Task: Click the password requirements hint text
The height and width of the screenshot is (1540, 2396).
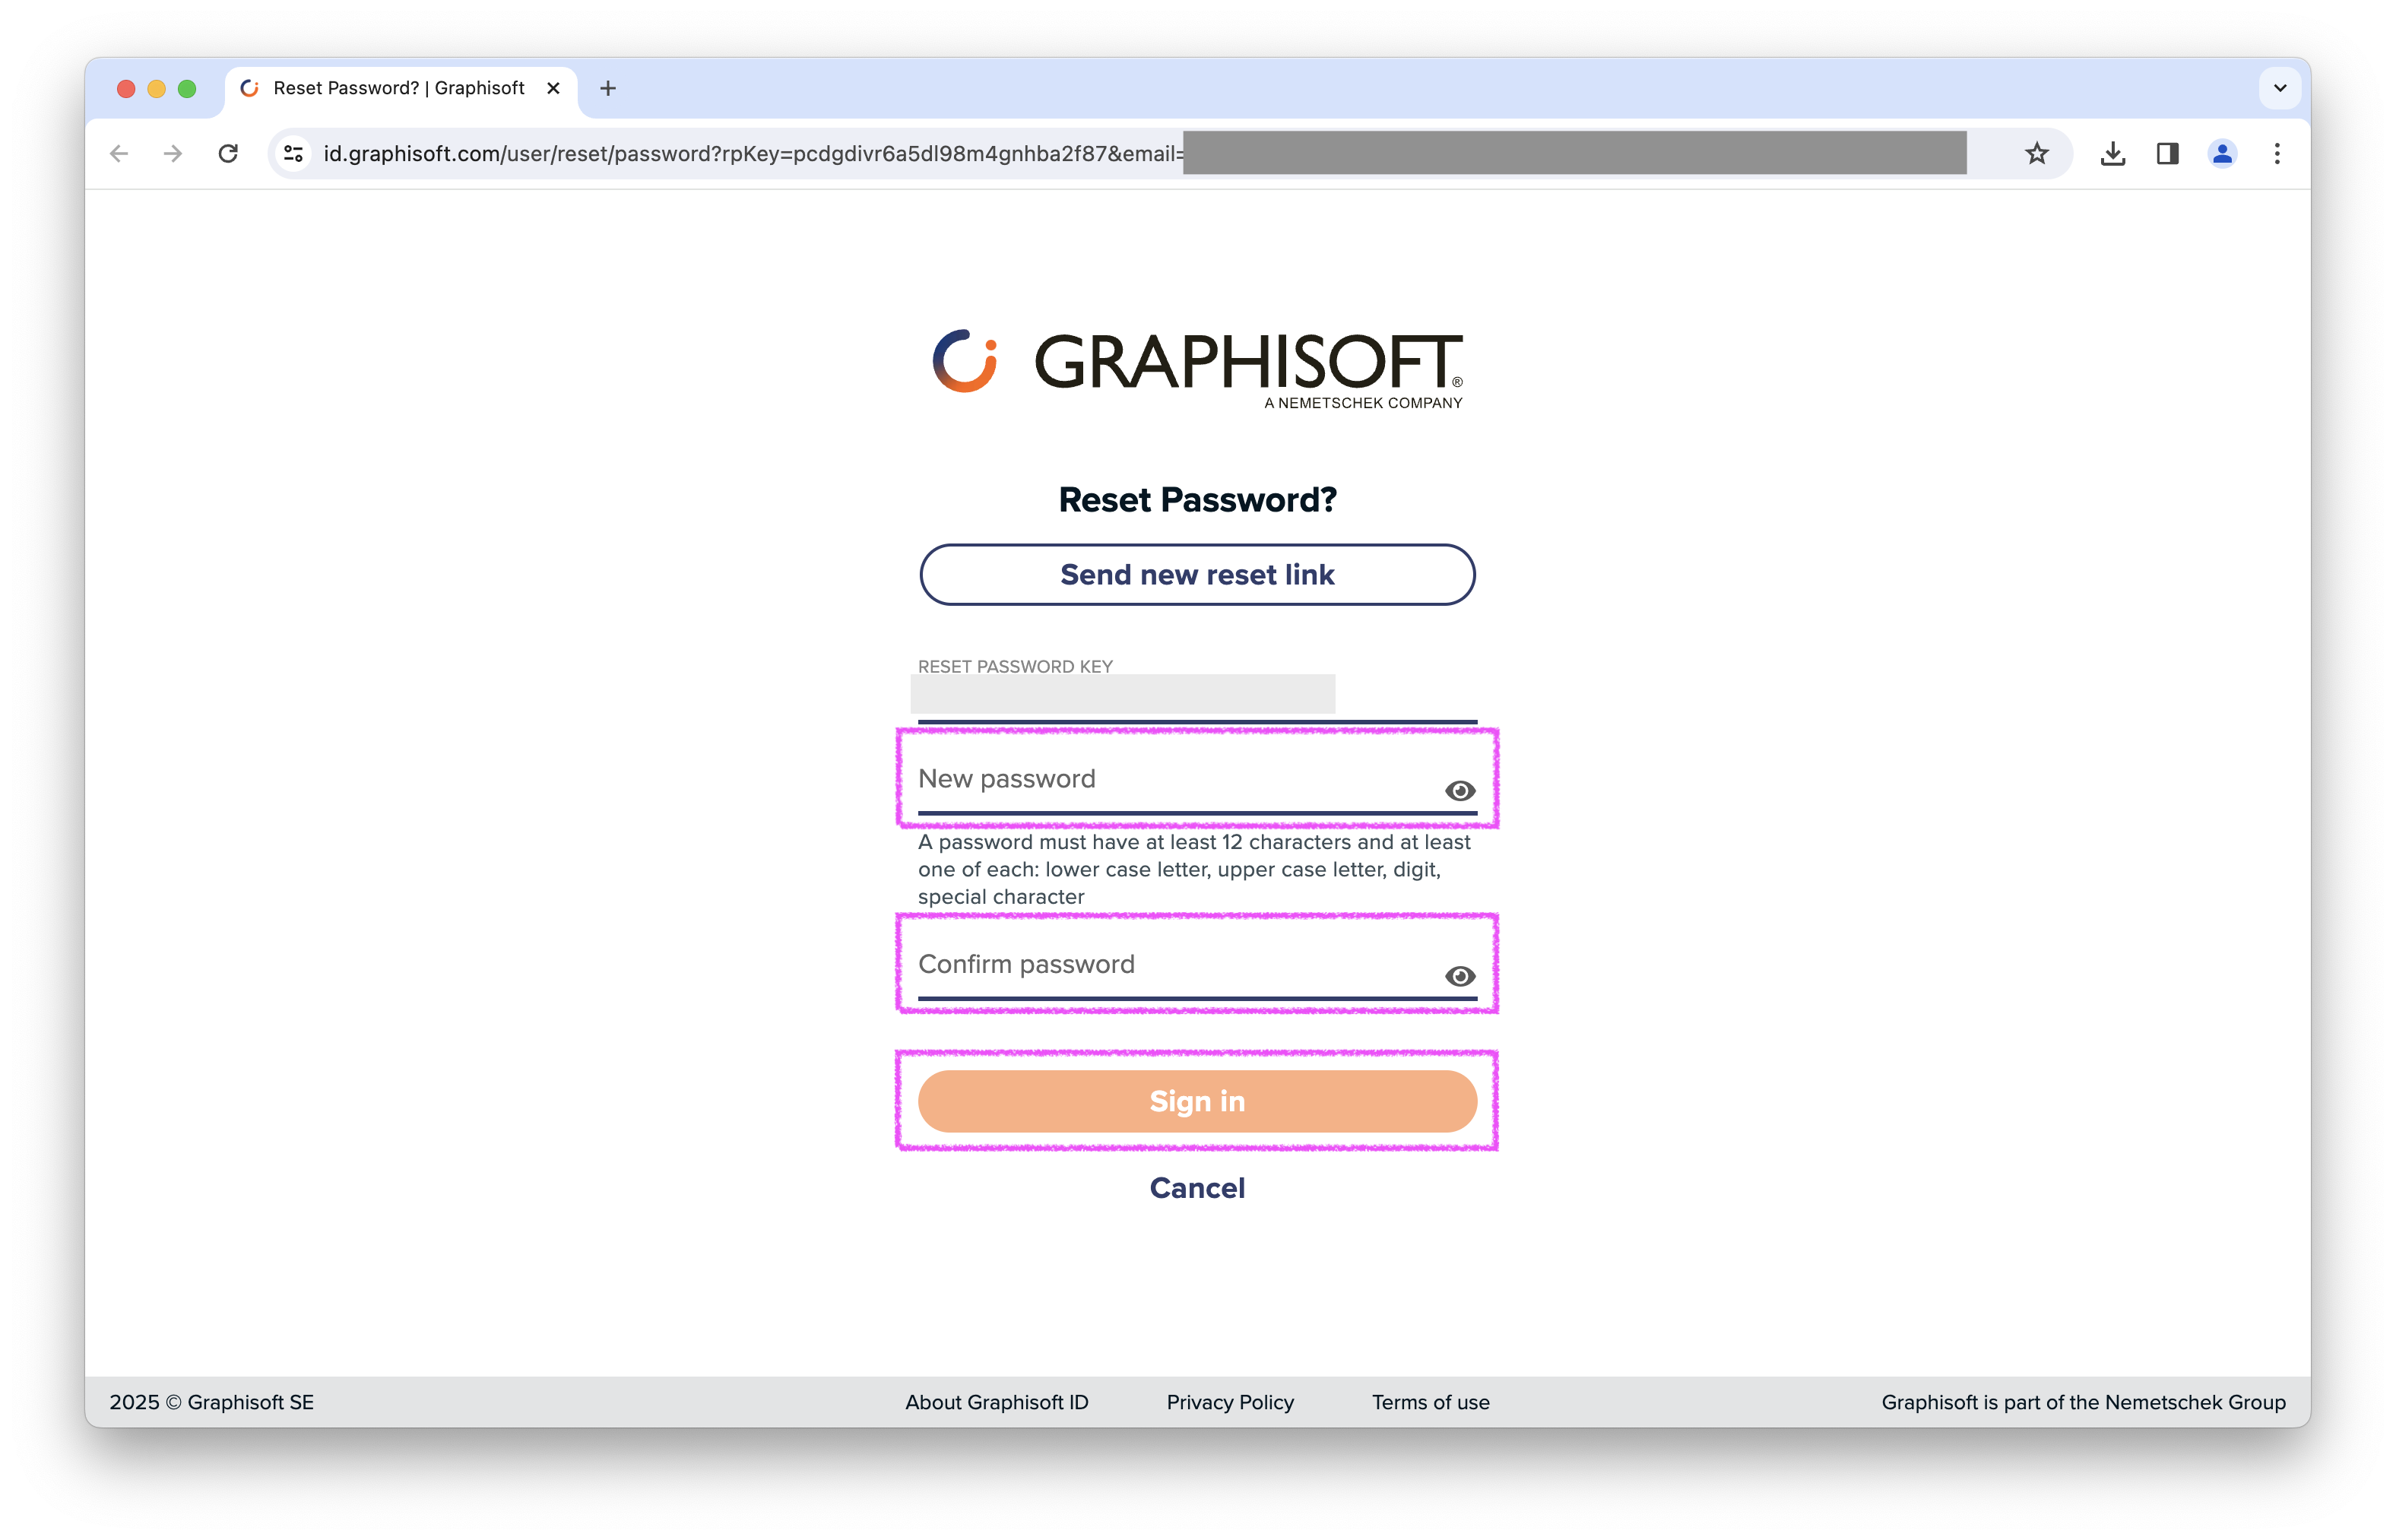Action: 1194,869
